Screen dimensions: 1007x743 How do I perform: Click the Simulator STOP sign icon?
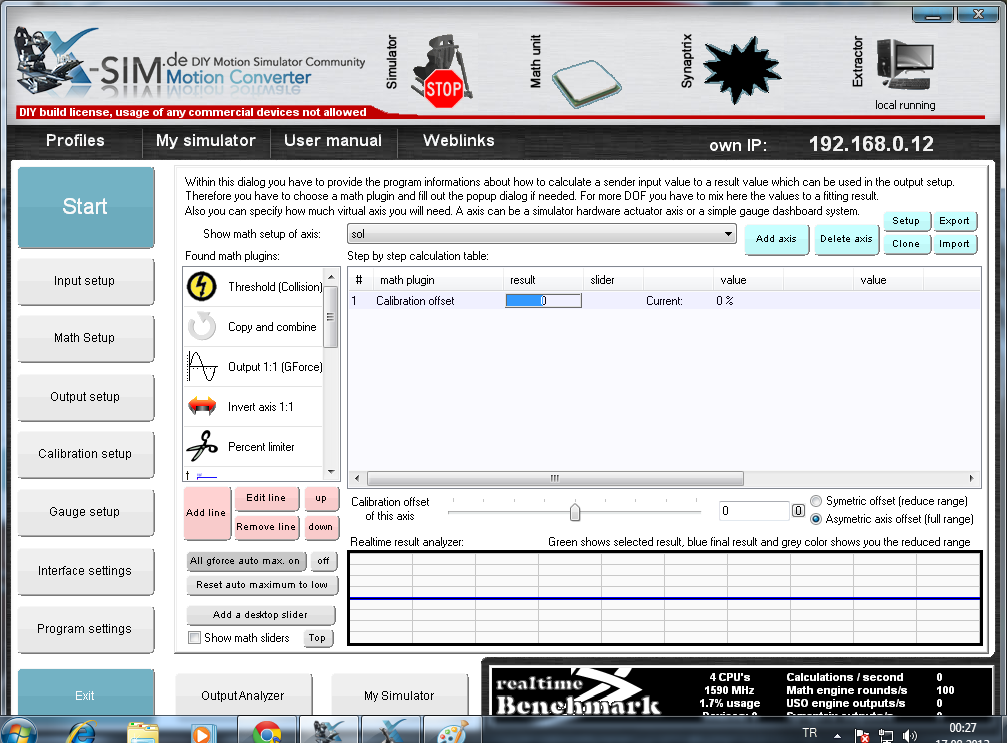click(443, 72)
